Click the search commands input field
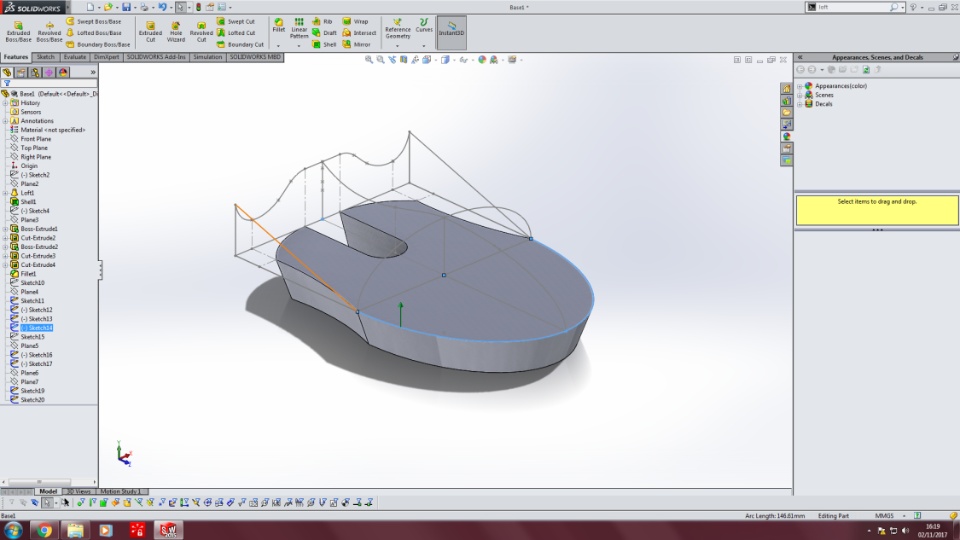Viewport: 960px width, 540px height. (x=852, y=7)
